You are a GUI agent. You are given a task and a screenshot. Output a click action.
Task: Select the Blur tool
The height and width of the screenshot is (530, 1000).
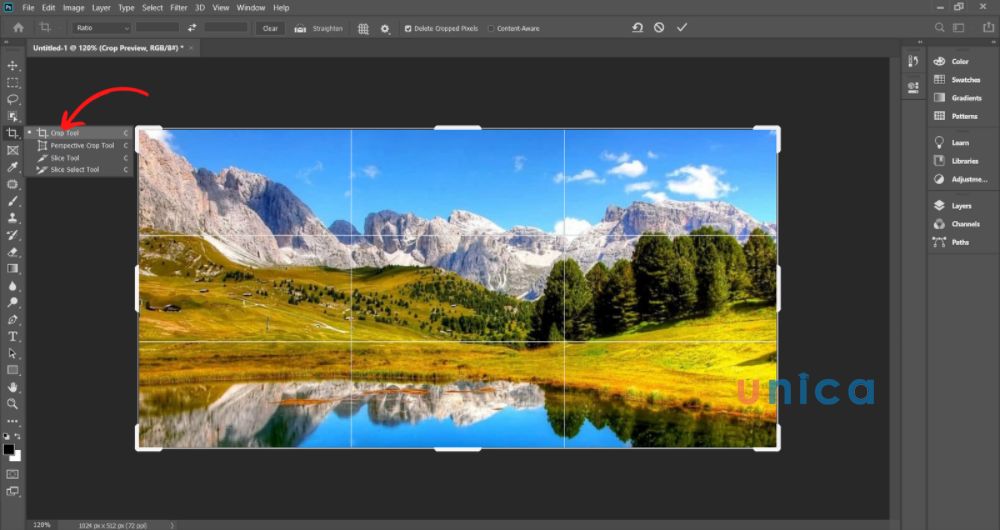pyautogui.click(x=12, y=286)
